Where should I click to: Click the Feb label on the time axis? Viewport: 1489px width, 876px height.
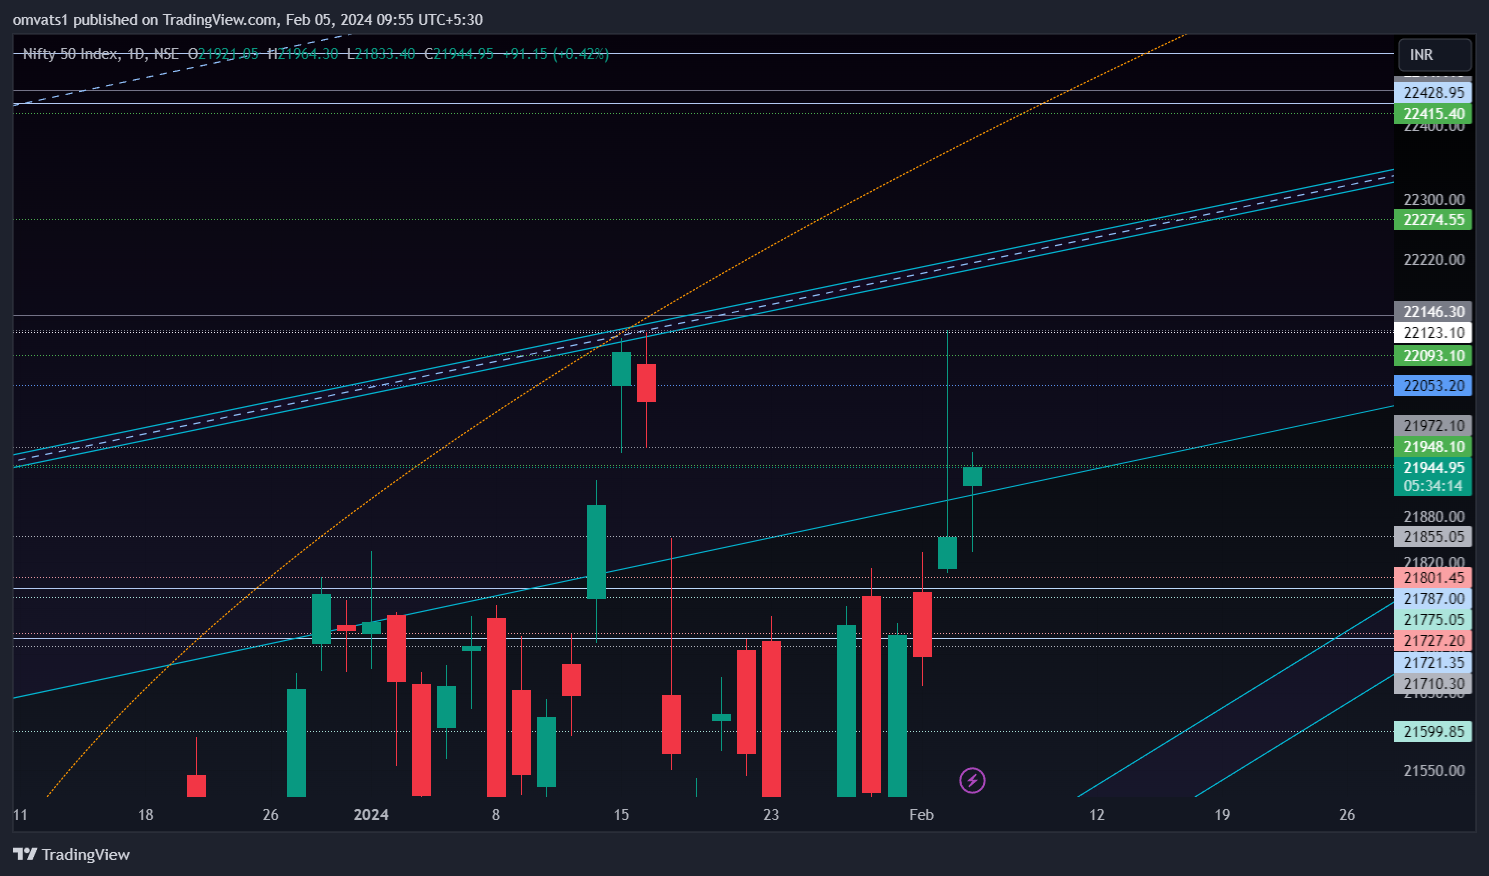tap(921, 815)
